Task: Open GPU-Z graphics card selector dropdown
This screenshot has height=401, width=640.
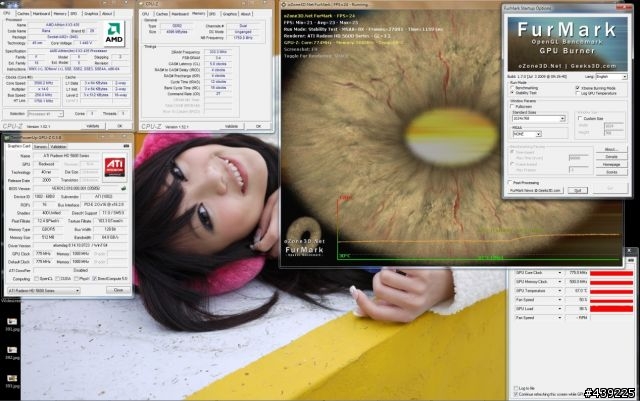Action: click(x=43, y=291)
